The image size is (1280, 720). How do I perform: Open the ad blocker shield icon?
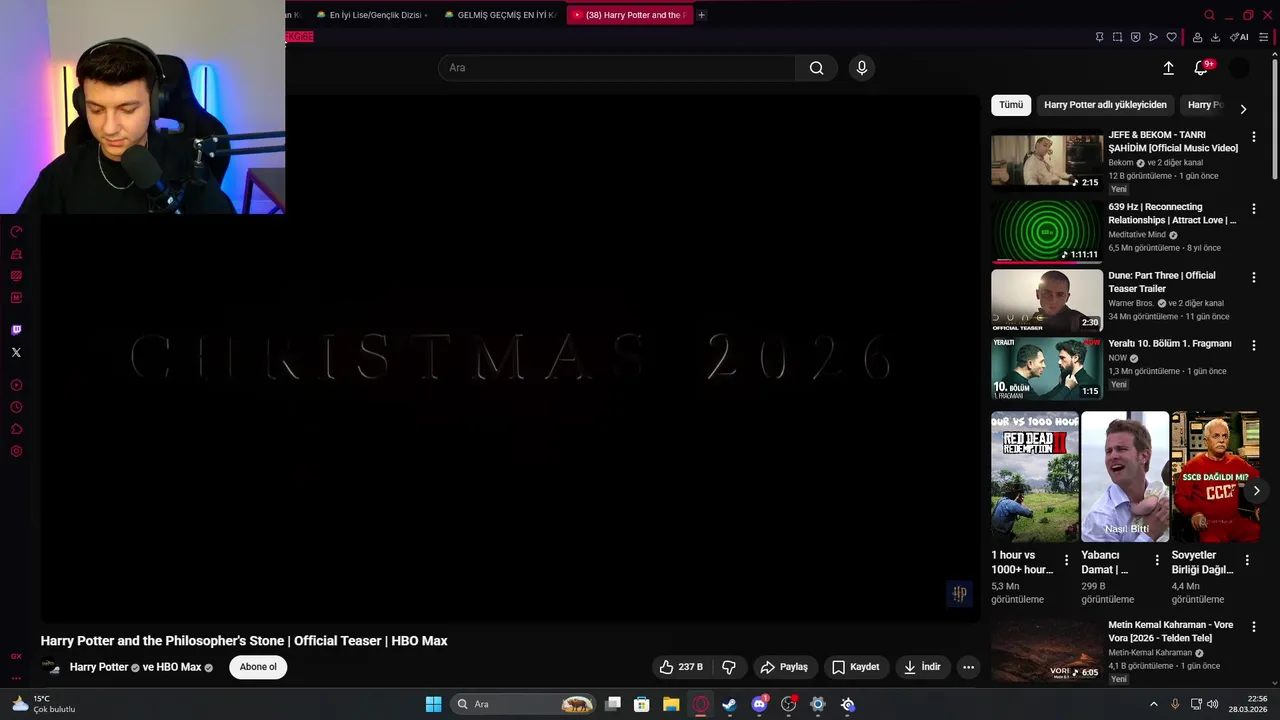[x=1135, y=37]
